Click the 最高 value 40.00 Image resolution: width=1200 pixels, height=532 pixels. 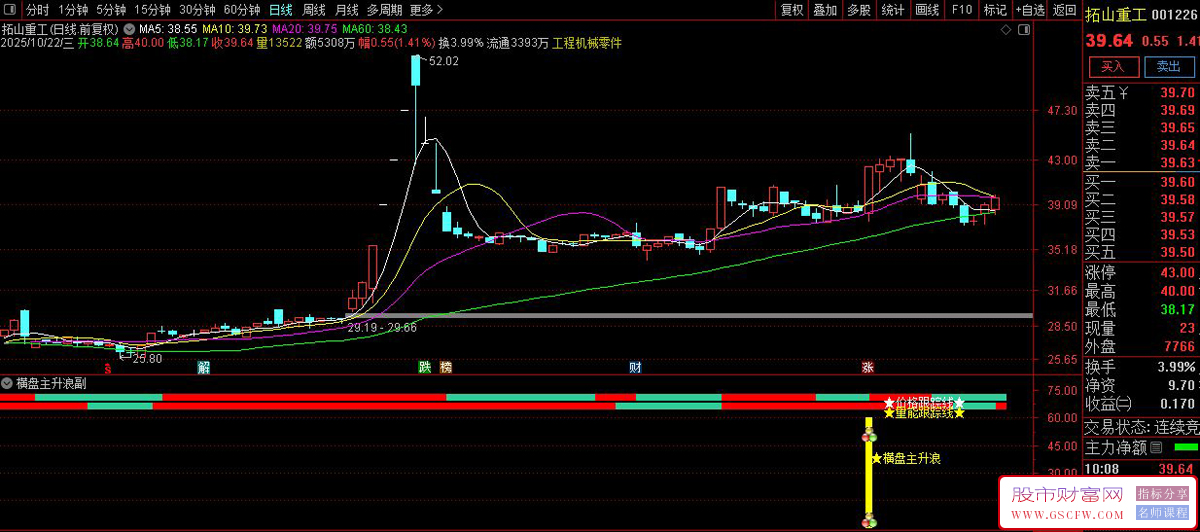coord(1177,291)
